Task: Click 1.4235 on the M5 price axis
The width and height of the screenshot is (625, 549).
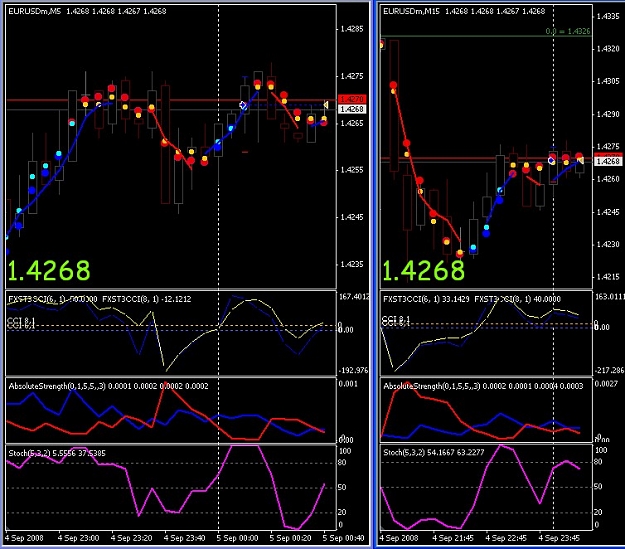Action: point(352,264)
